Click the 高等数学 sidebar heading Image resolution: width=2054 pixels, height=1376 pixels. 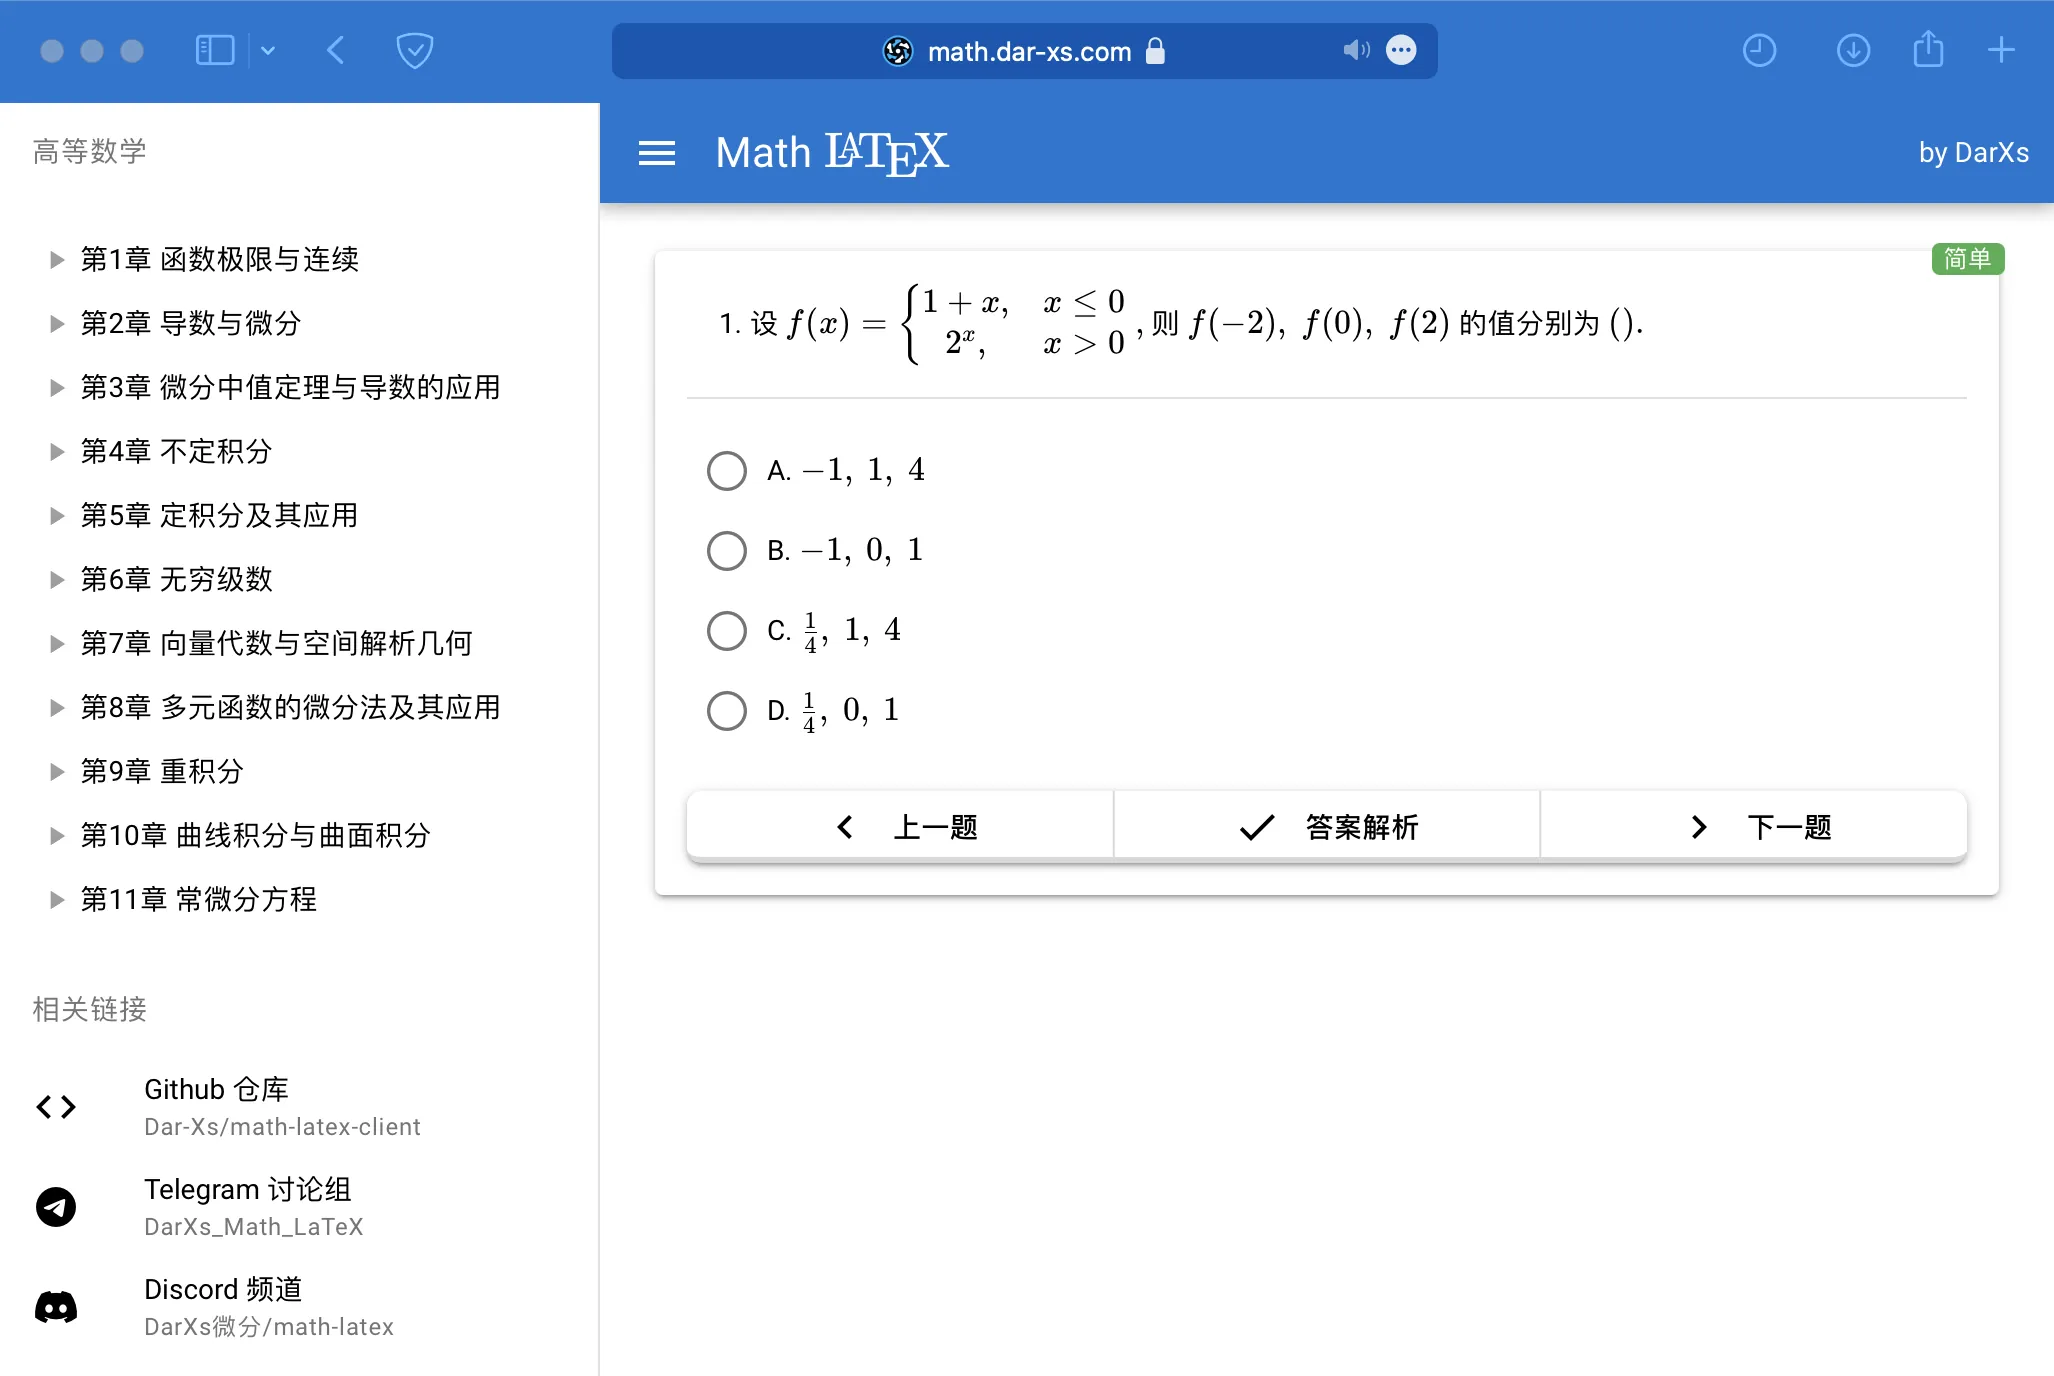pyautogui.click(x=90, y=151)
